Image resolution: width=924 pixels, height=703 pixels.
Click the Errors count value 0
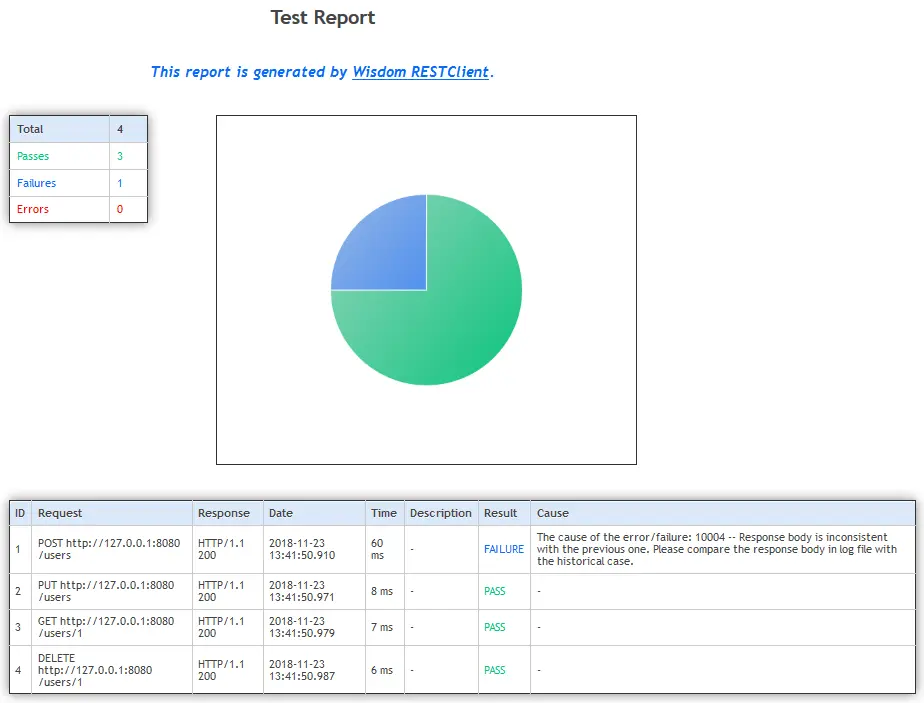coord(120,209)
